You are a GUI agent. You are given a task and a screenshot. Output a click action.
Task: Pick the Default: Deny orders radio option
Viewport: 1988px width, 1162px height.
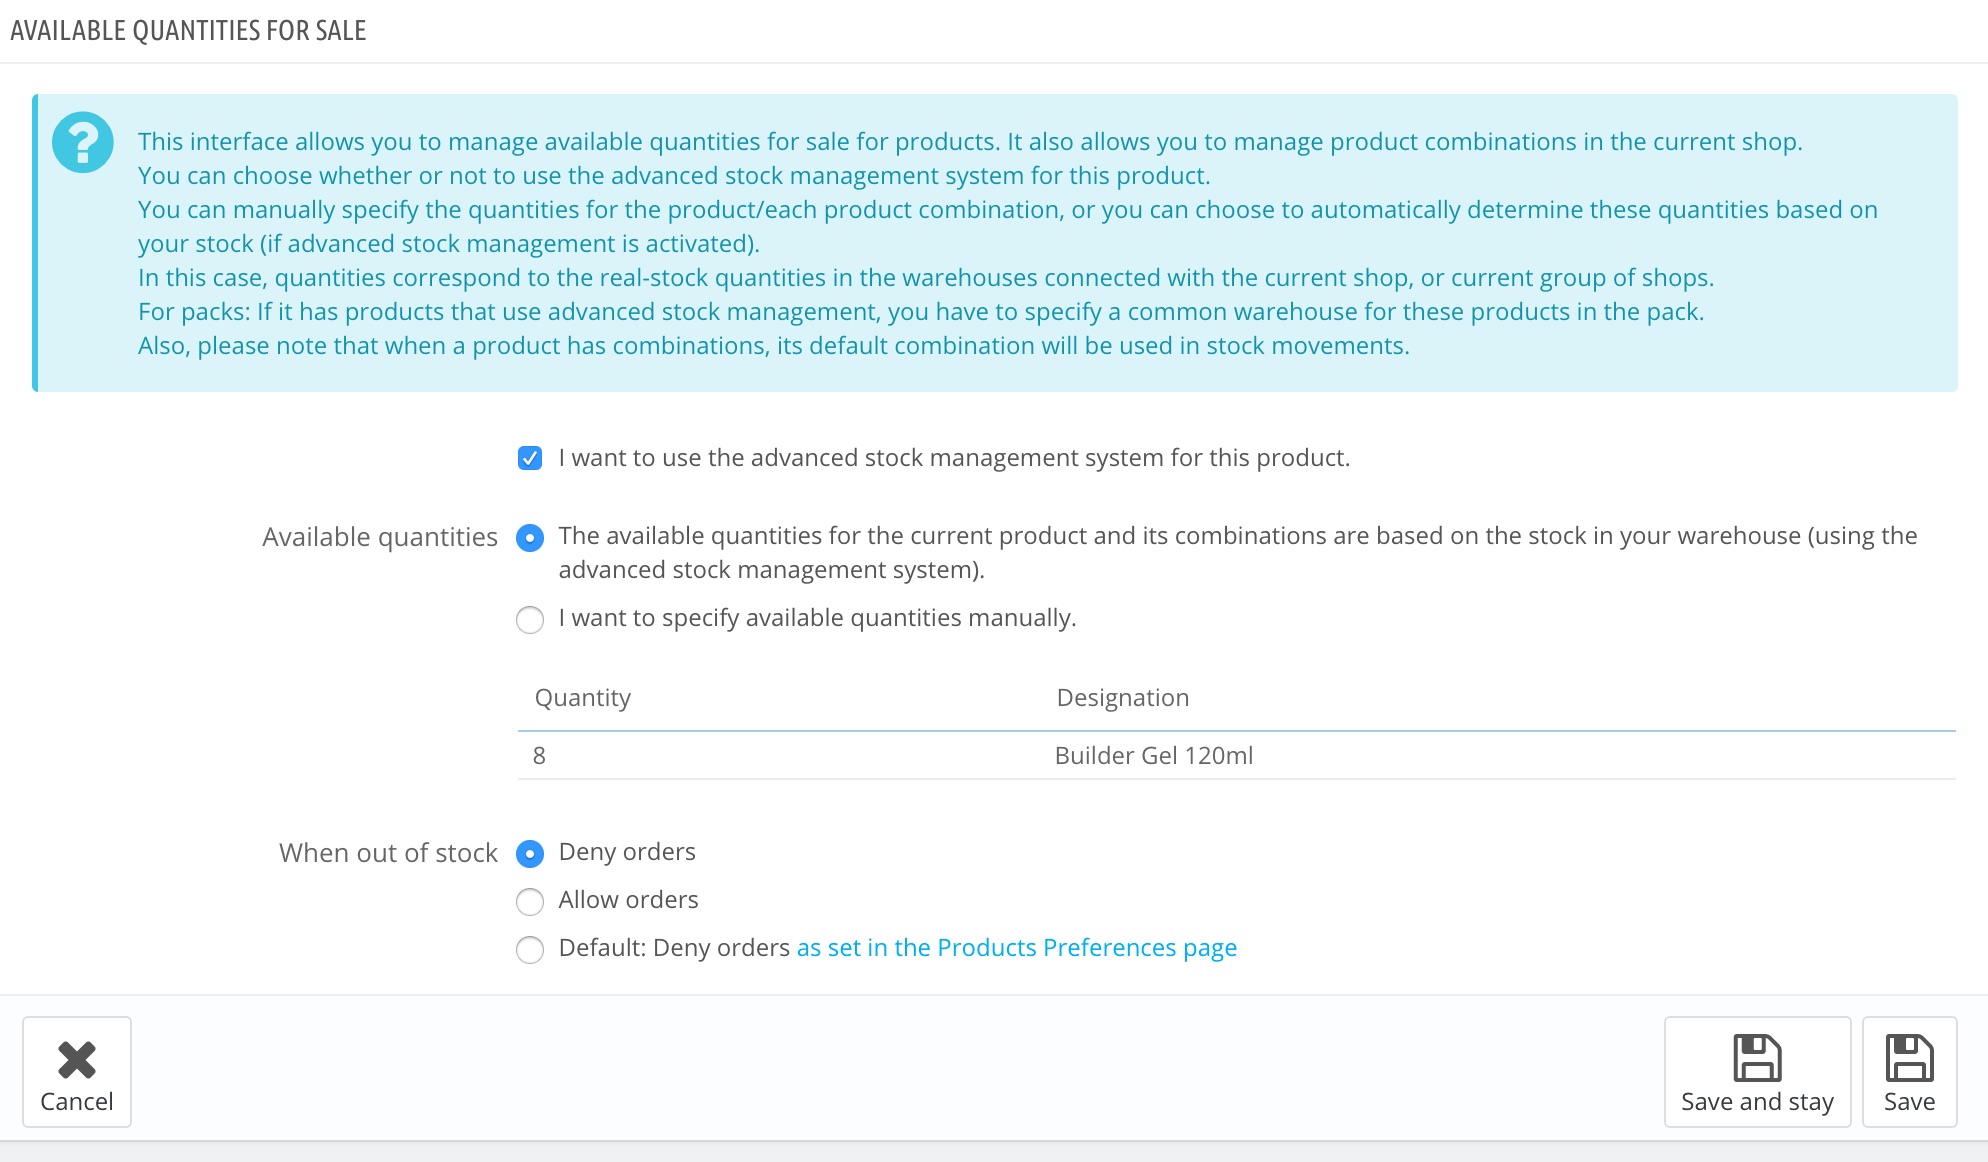point(530,950)
